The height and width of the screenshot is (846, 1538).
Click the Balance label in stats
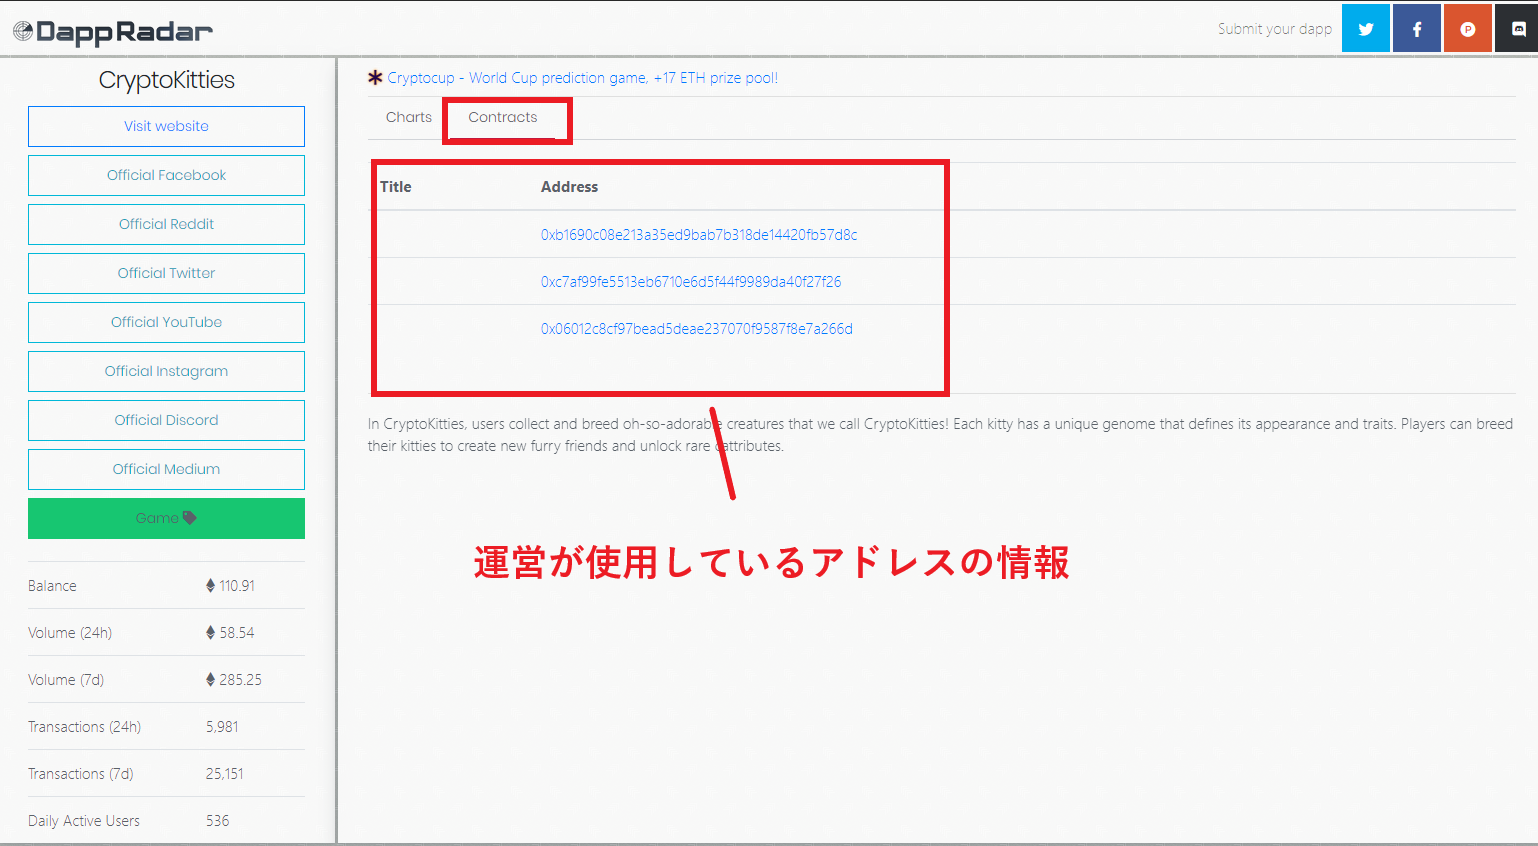tap(52, 586)
